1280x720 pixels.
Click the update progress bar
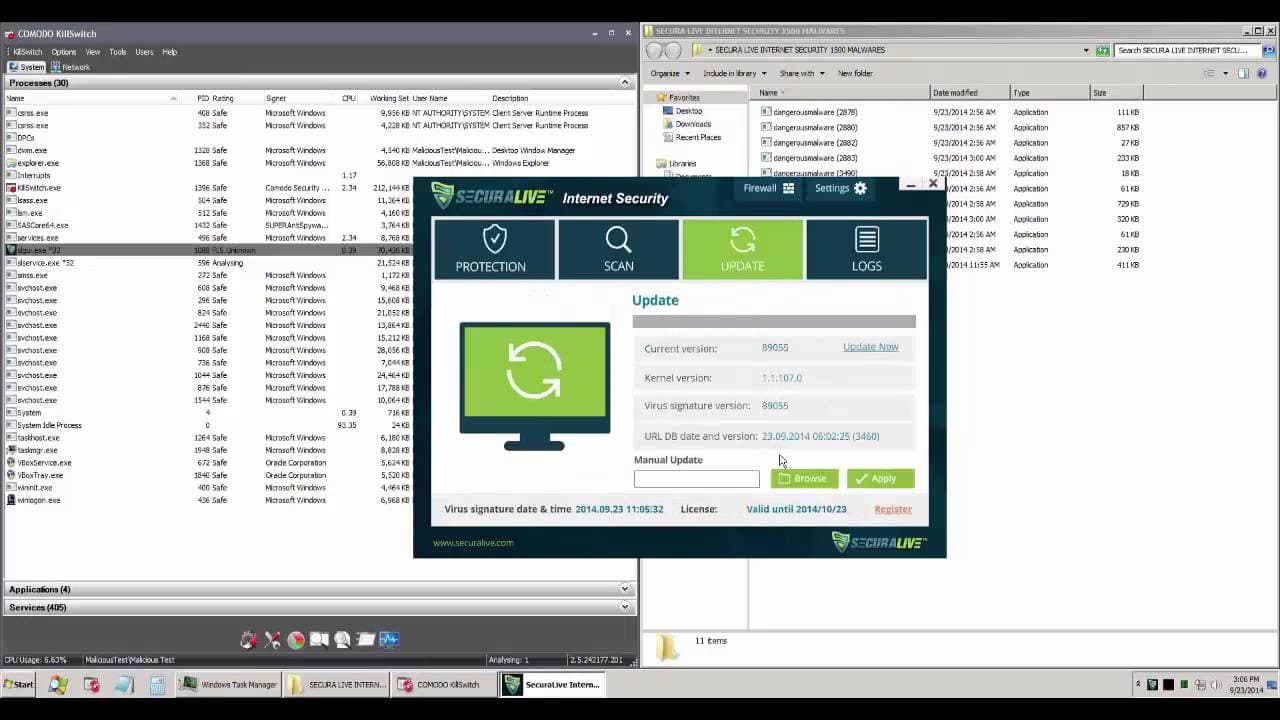[x=774, y=322]
